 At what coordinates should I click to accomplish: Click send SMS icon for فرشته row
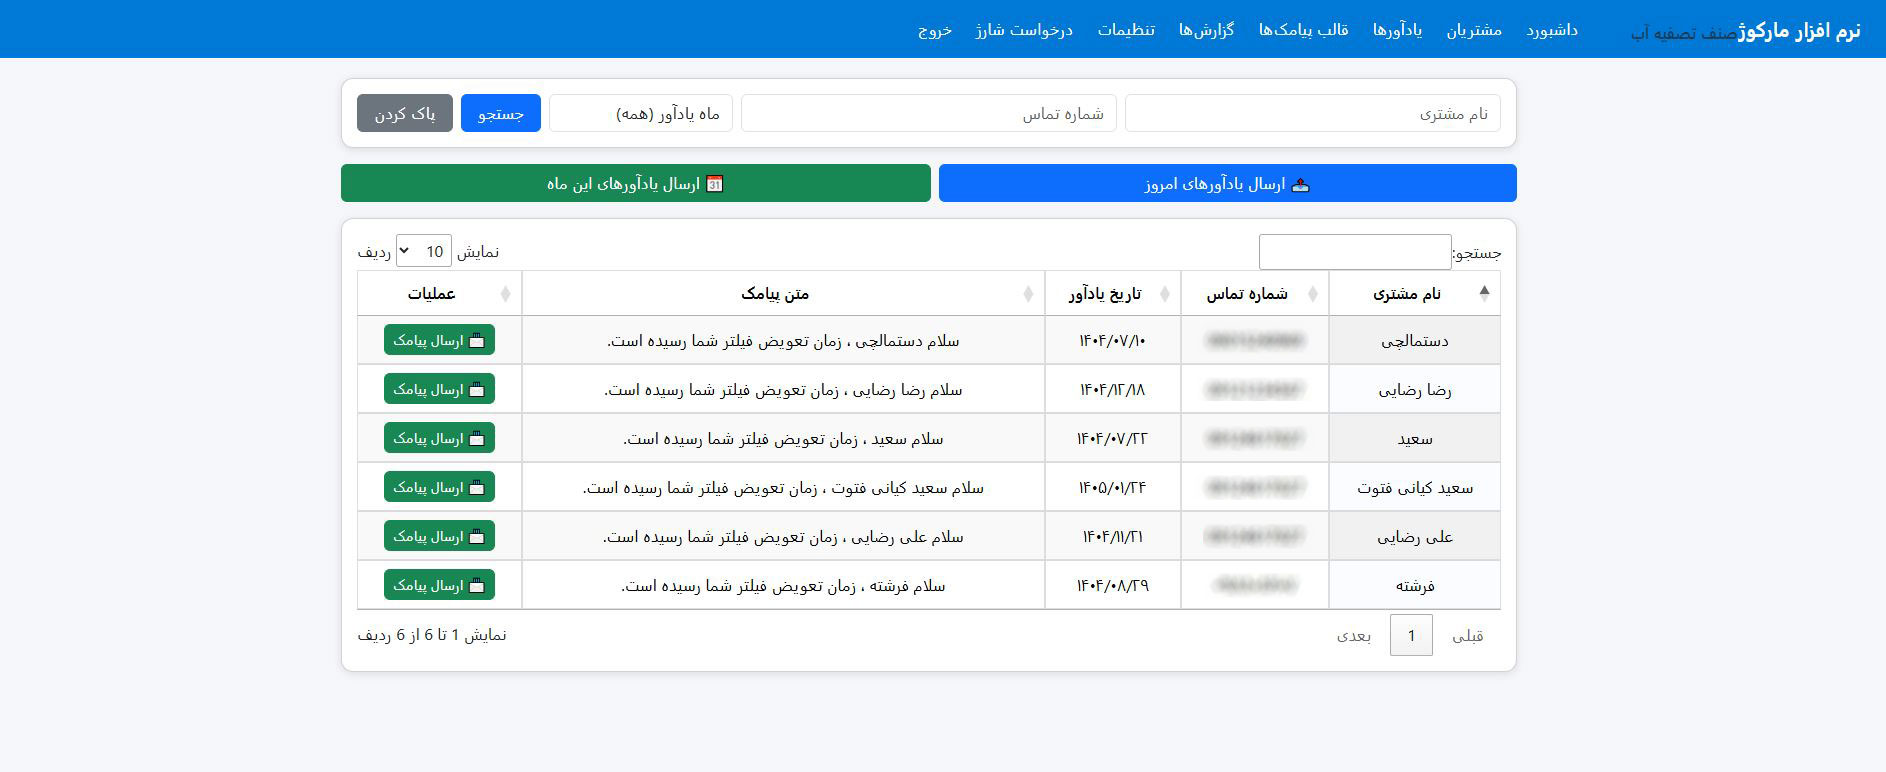click(x=477, y=586)
